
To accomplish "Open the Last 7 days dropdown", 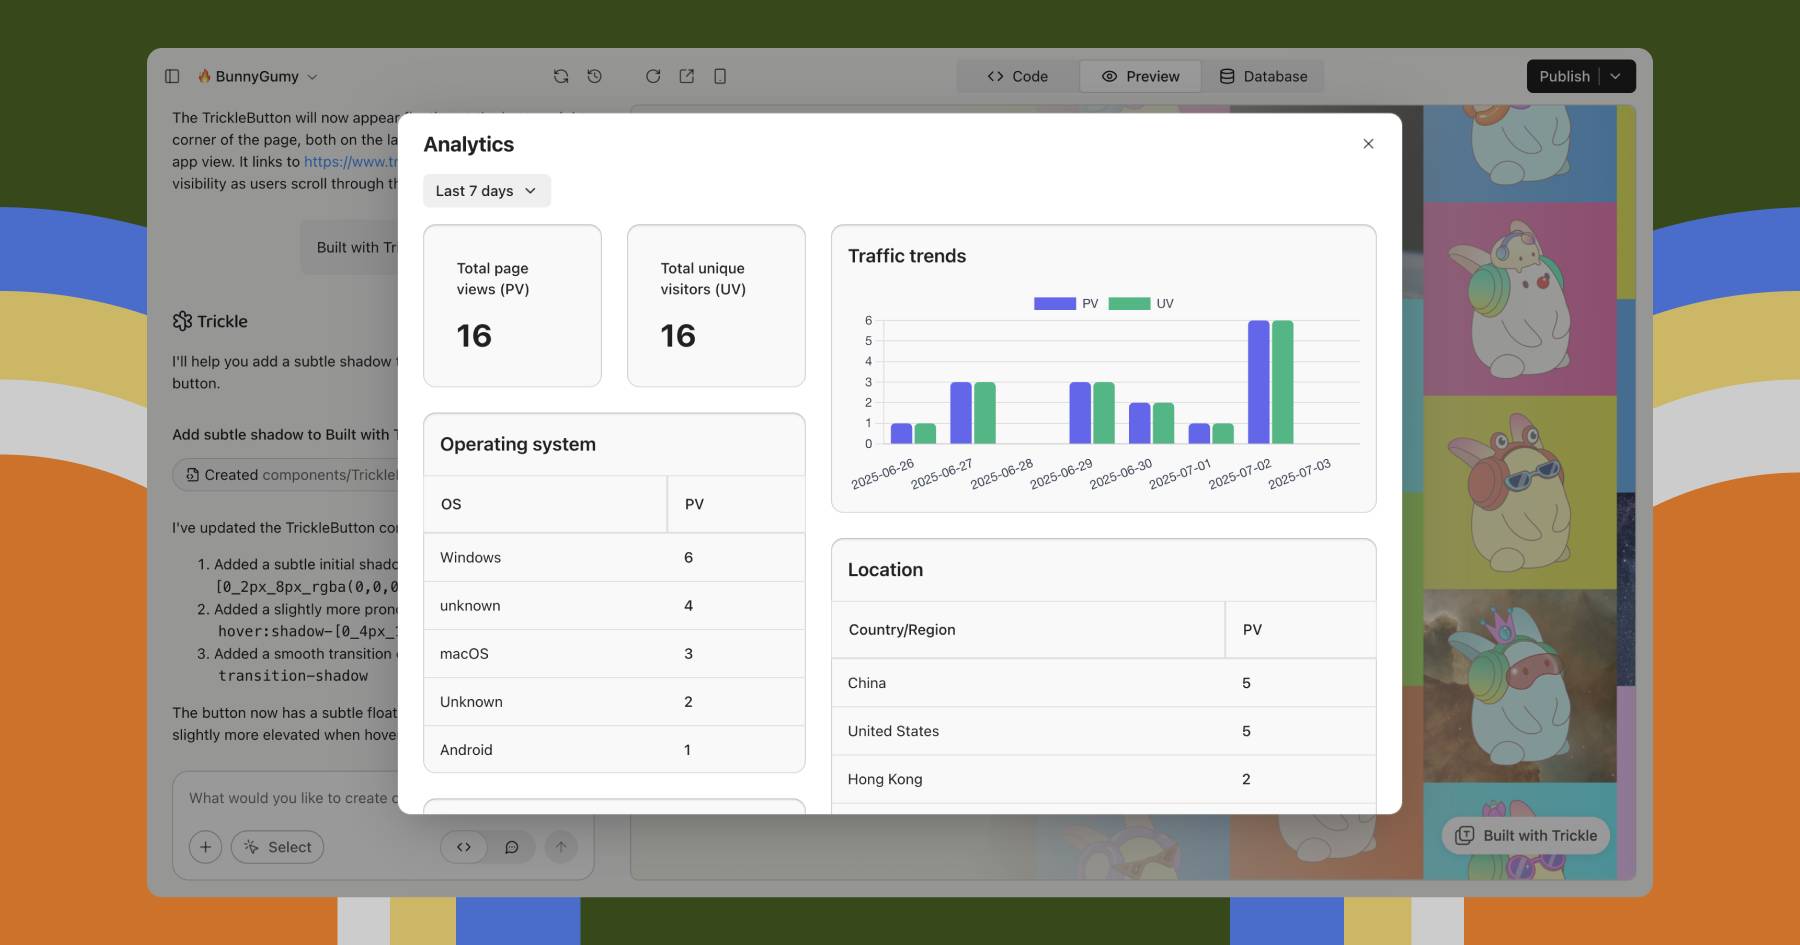I will pos(486,191).
